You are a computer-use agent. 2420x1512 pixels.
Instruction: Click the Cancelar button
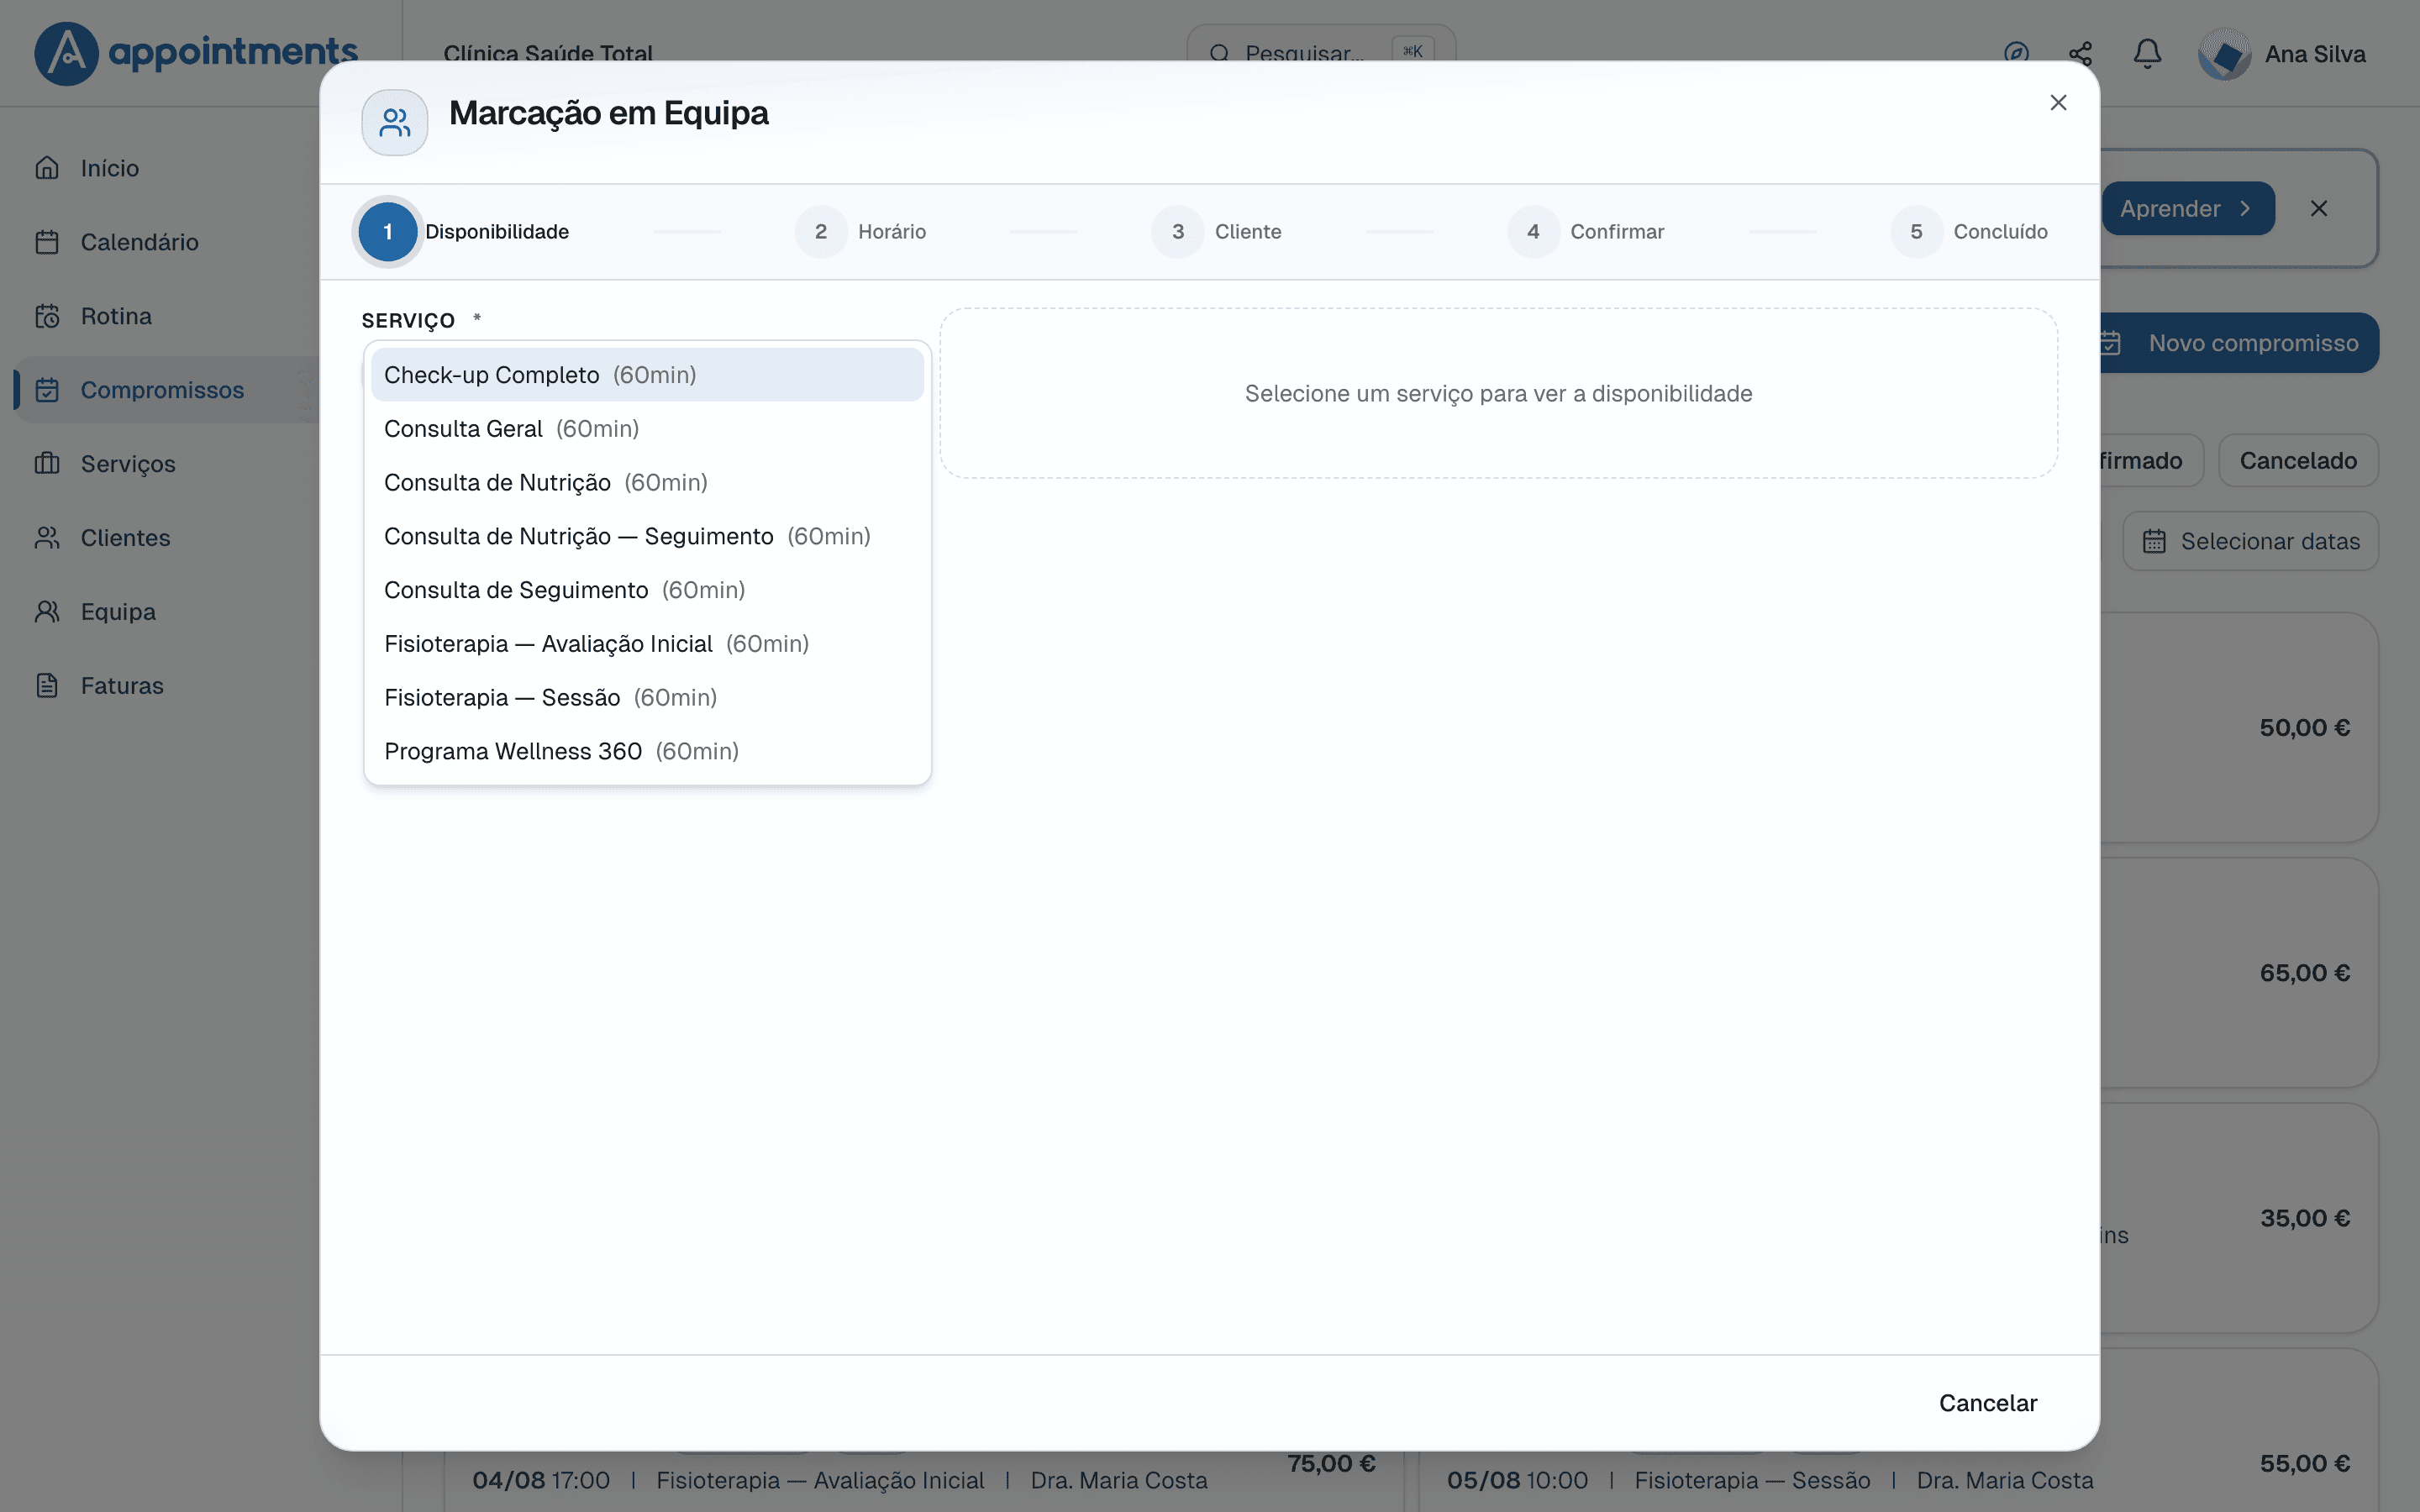1987,1403
